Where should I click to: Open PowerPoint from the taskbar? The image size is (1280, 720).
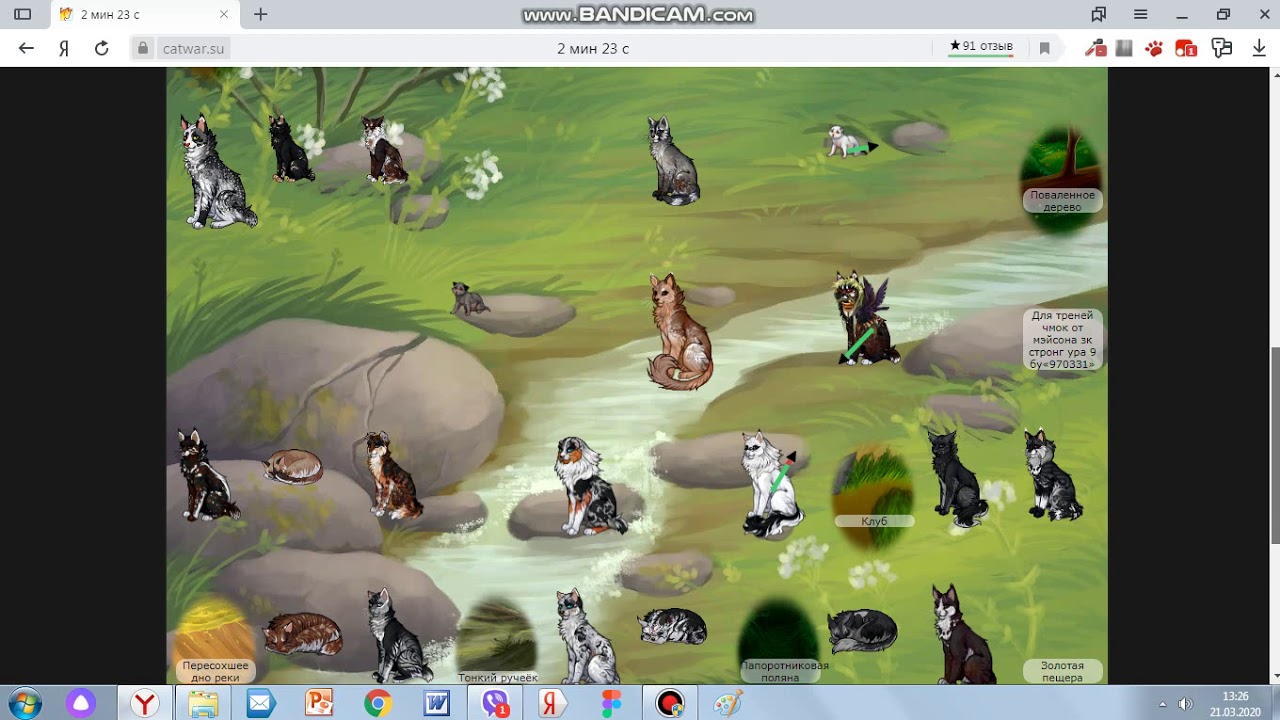(319, 703)
